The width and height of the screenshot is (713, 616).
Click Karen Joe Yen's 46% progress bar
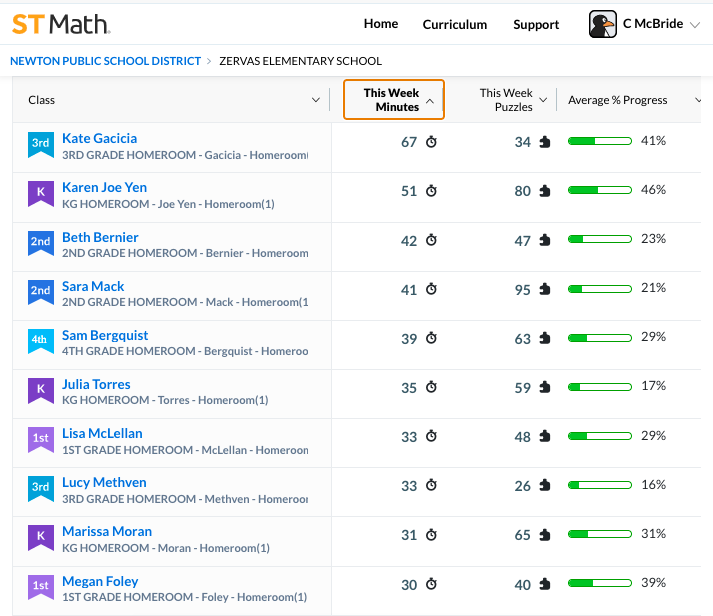coord(600,190)
